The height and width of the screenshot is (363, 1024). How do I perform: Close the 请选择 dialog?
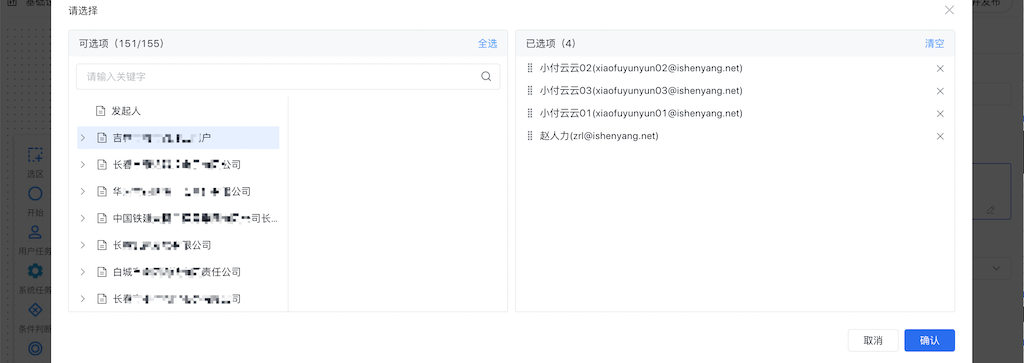coord(949,10)
